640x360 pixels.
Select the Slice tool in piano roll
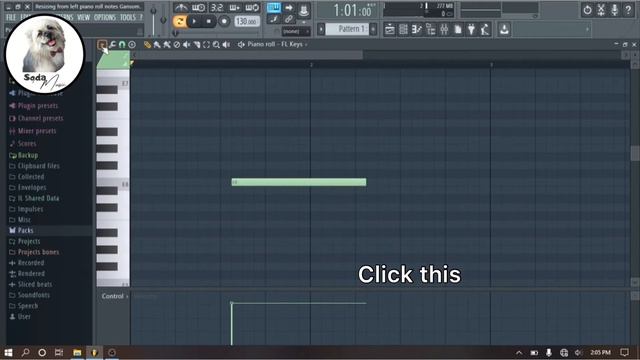tap(196, 44)
